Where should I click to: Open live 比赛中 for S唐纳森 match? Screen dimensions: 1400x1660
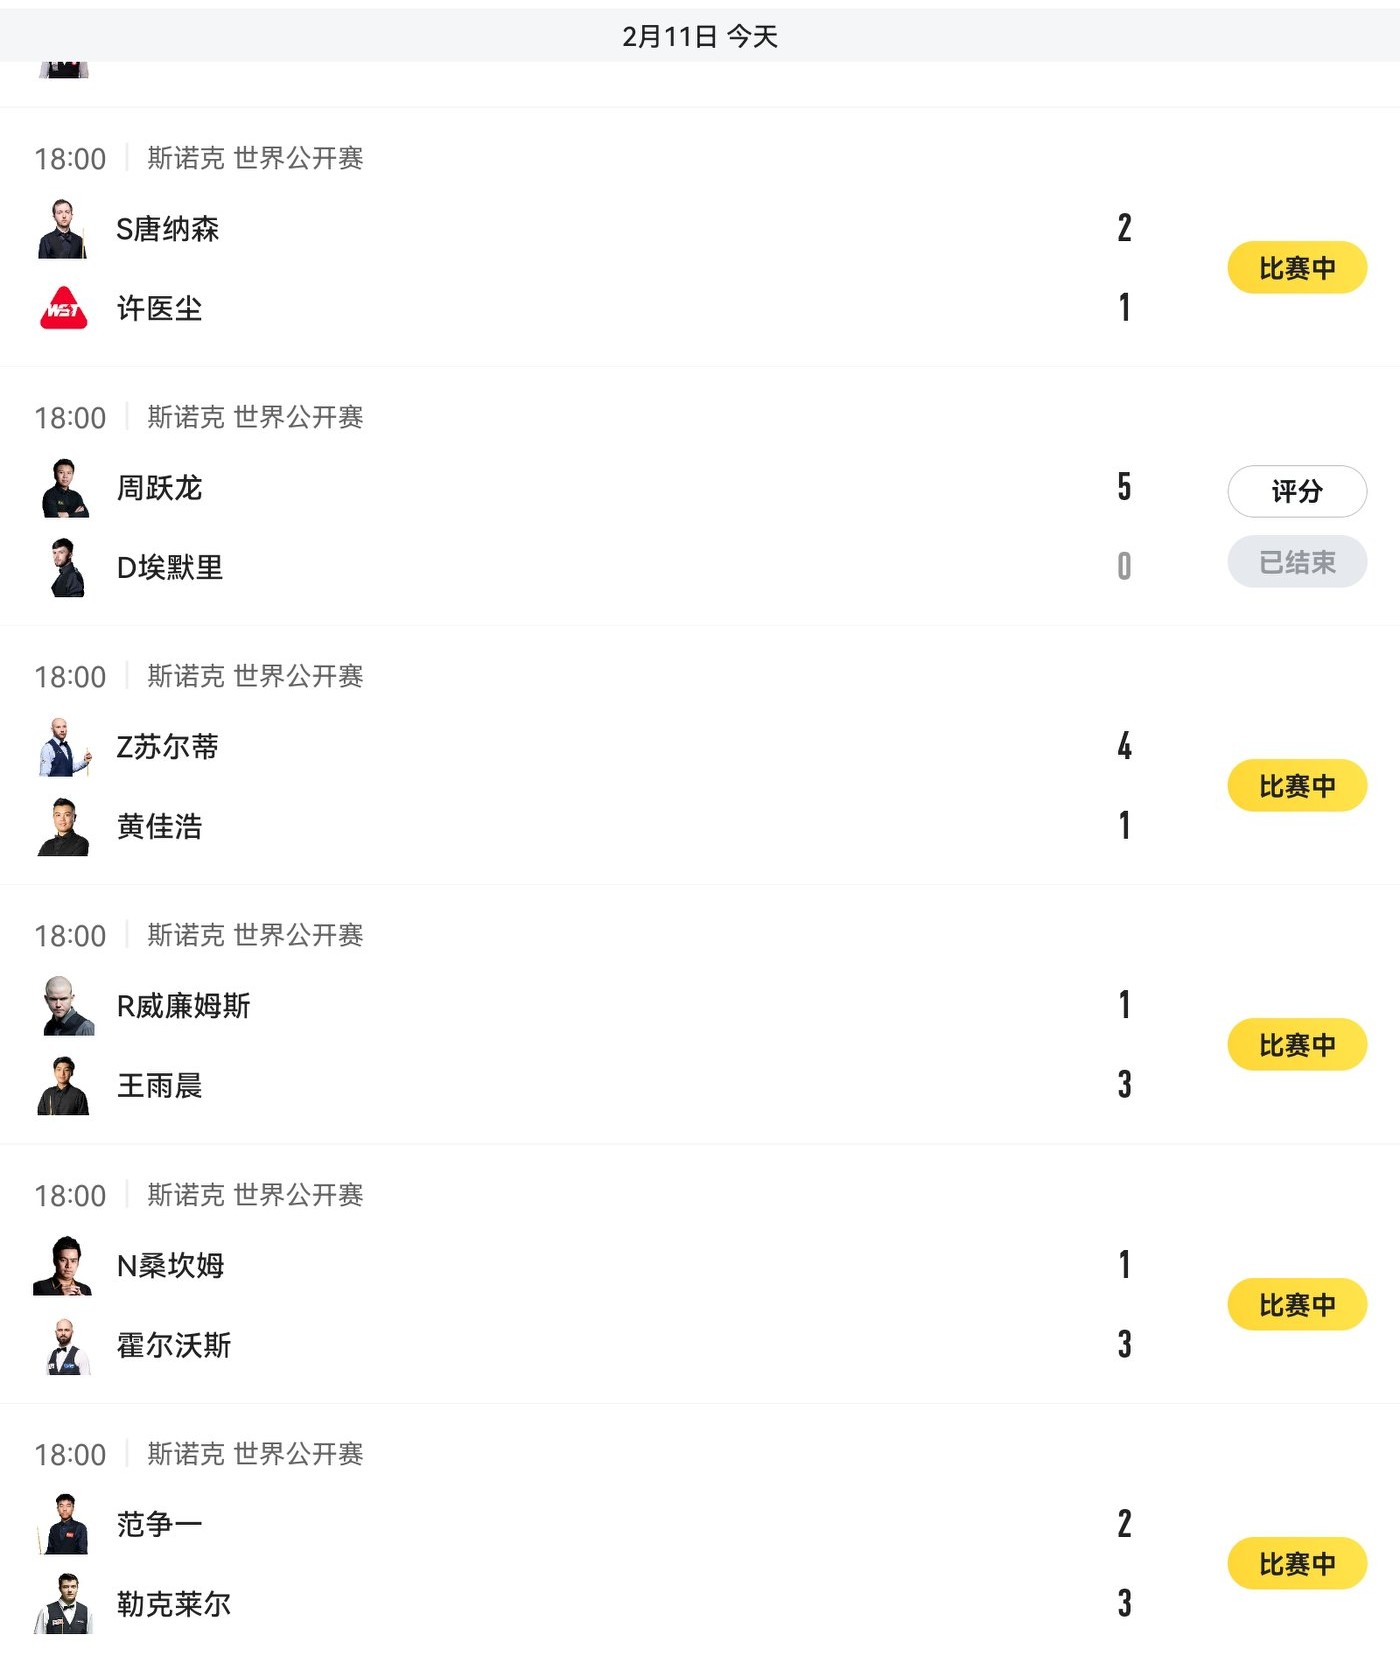point(1296,268)
